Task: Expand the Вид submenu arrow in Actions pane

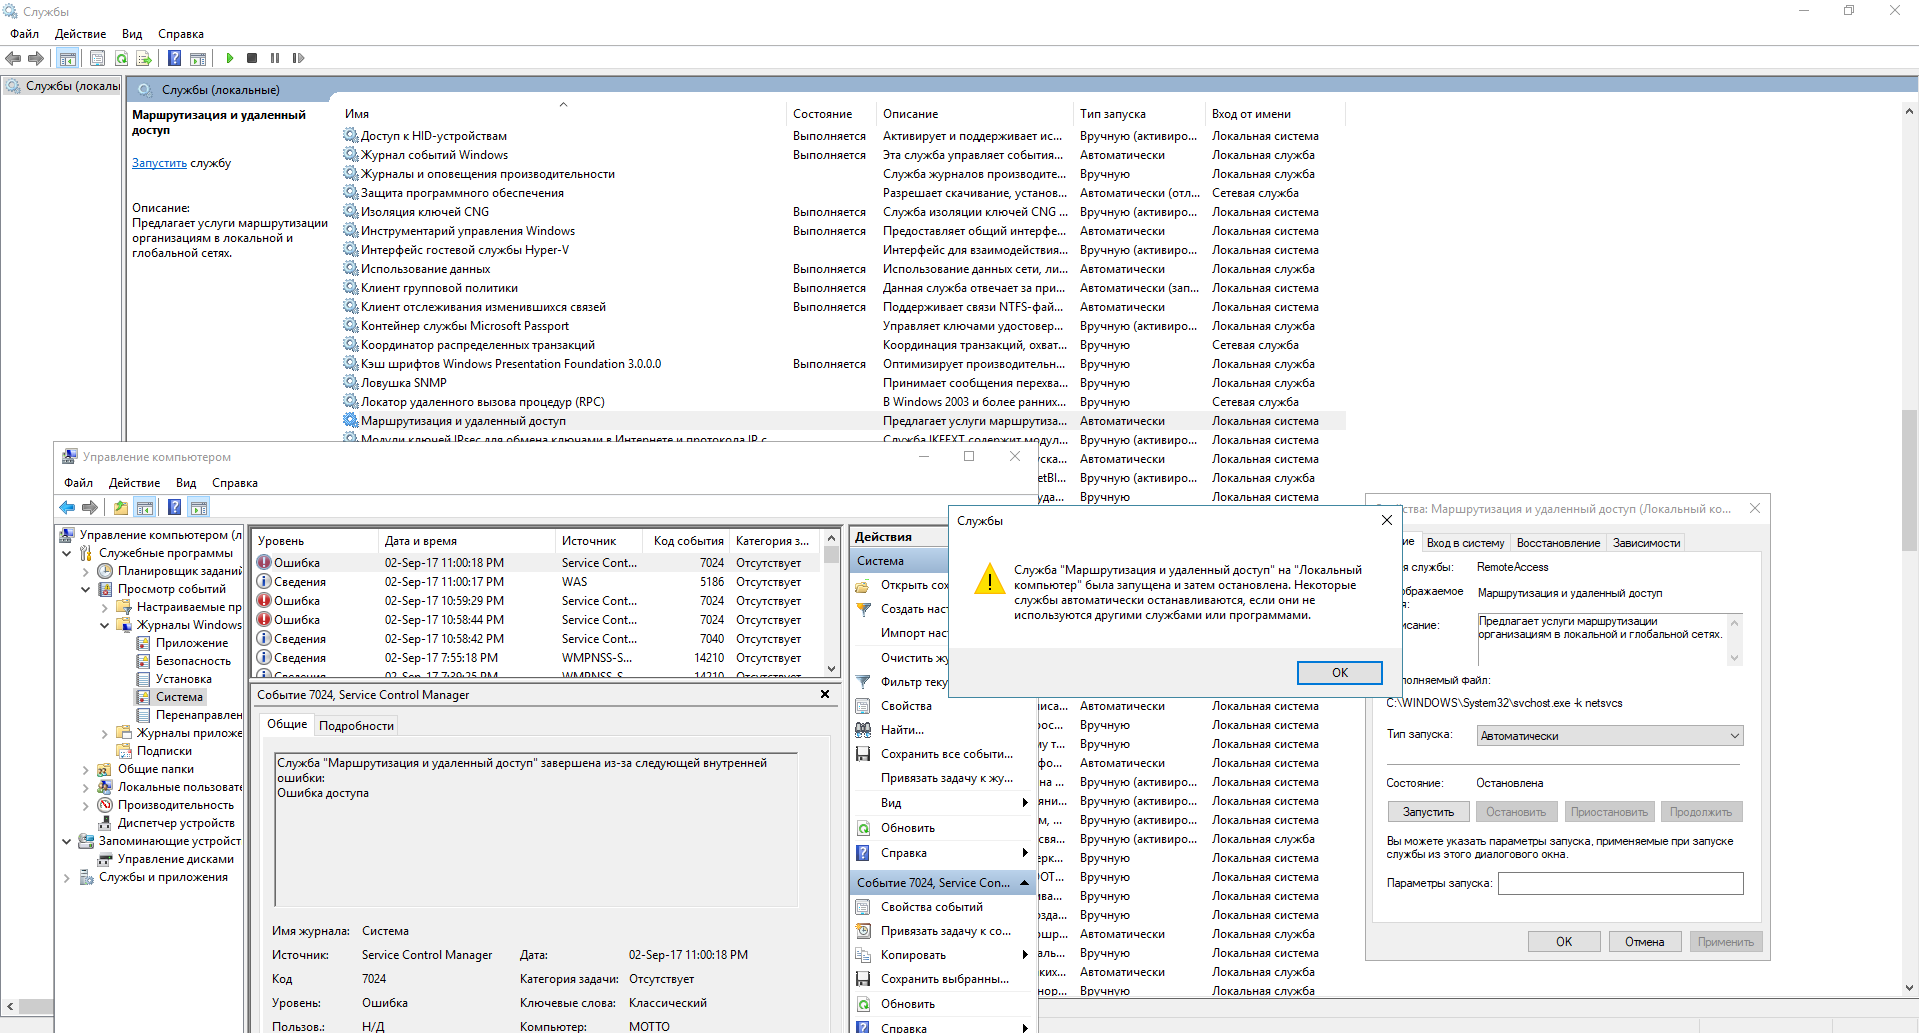Action: click(1025, 803)
